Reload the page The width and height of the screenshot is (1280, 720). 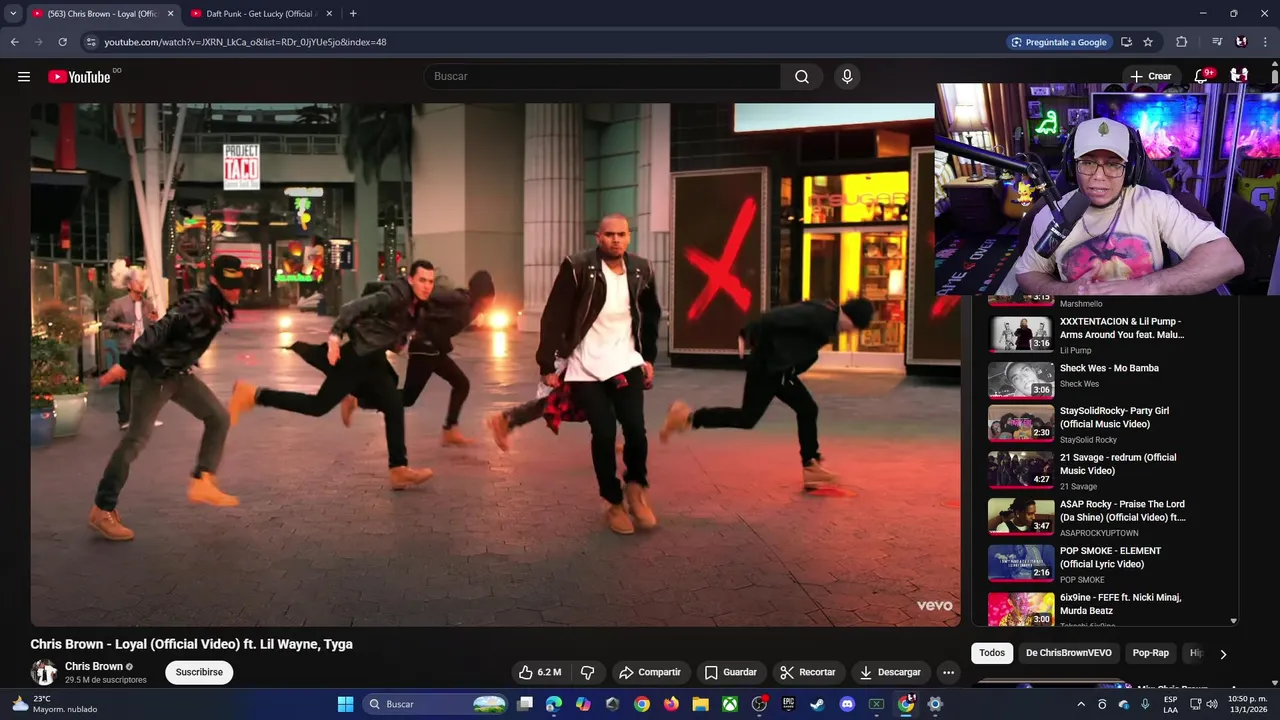62,42
